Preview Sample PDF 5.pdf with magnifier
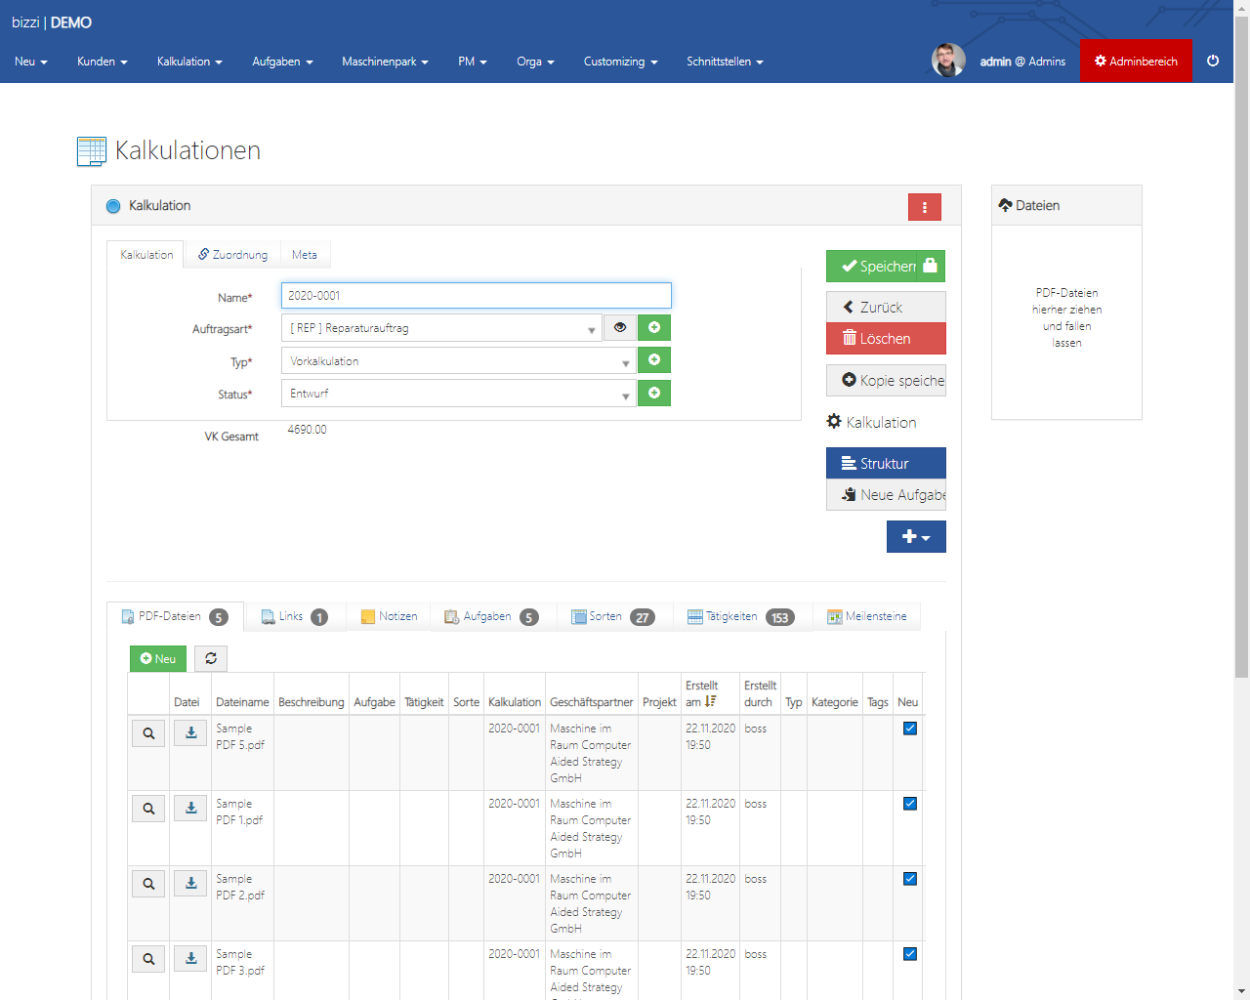This screenshot has height=1000, width=1250. click(x=149, y=734)
